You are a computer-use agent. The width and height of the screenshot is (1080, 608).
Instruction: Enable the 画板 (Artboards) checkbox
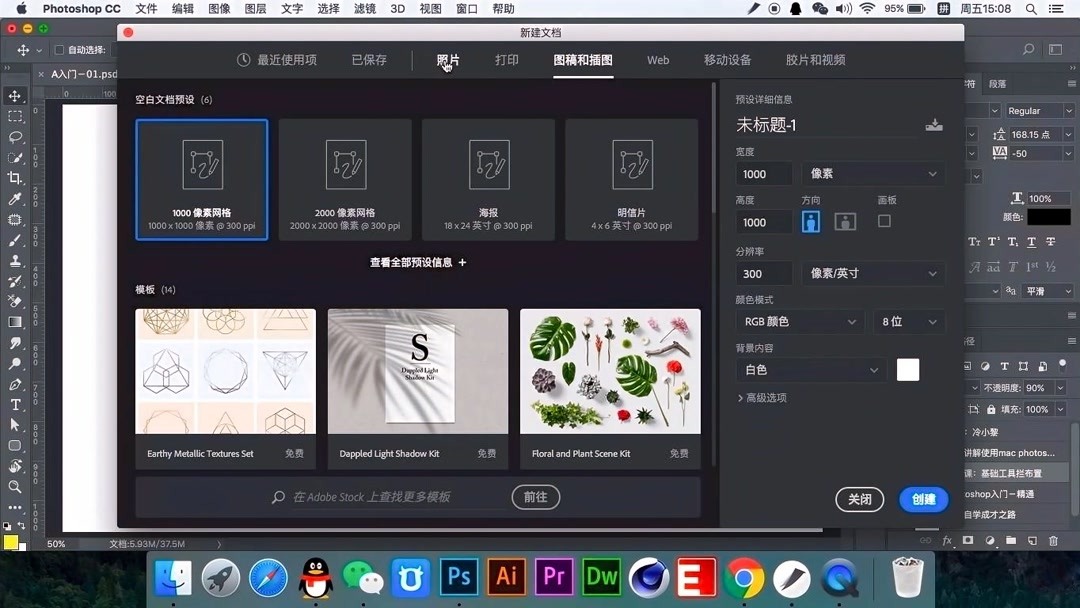click(884, 221)
